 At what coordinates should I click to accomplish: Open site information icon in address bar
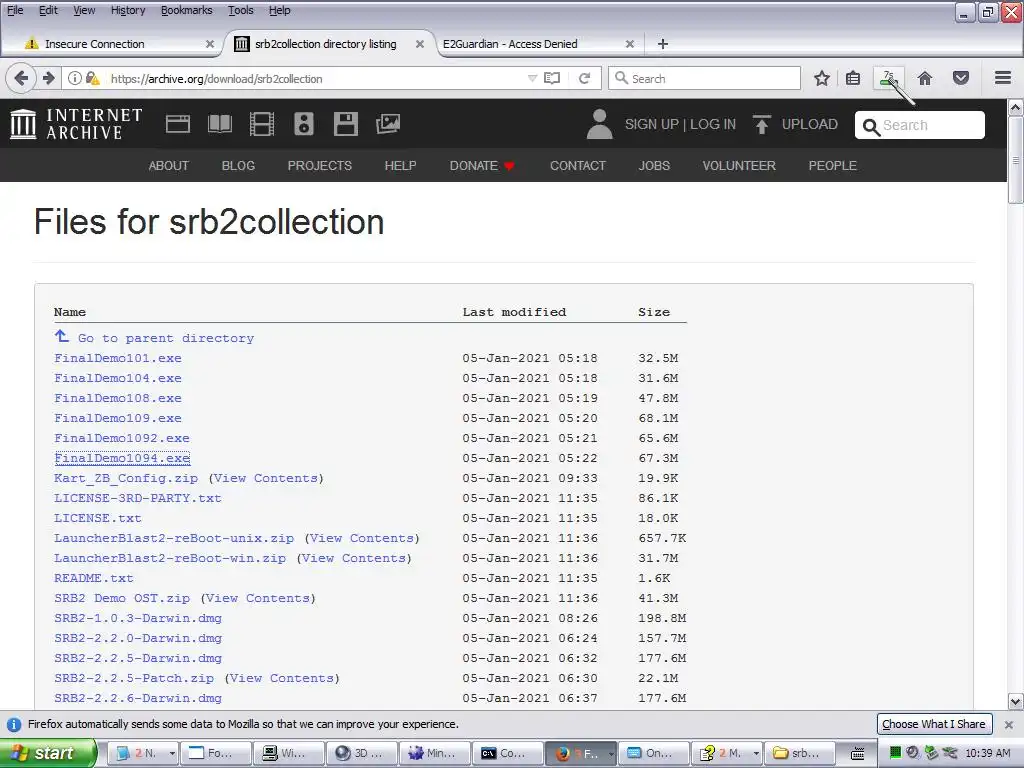(x=75, y=78)
